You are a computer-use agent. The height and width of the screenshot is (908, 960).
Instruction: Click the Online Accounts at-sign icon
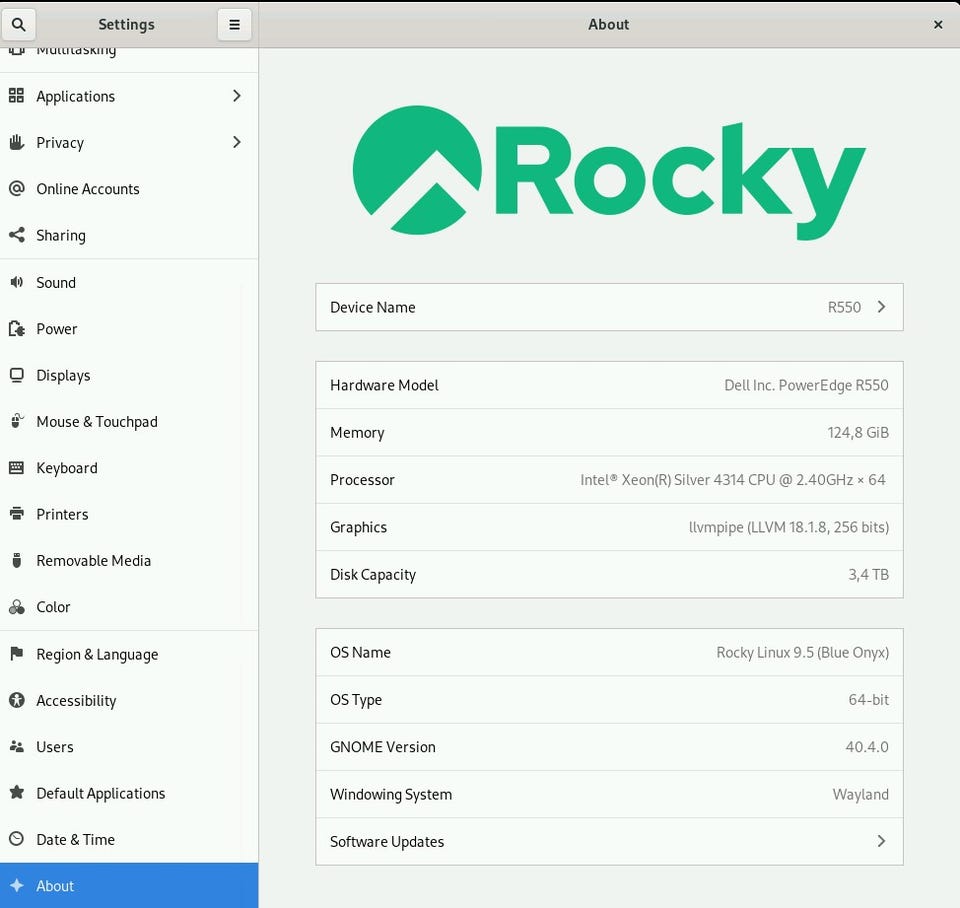coord(17,189)
